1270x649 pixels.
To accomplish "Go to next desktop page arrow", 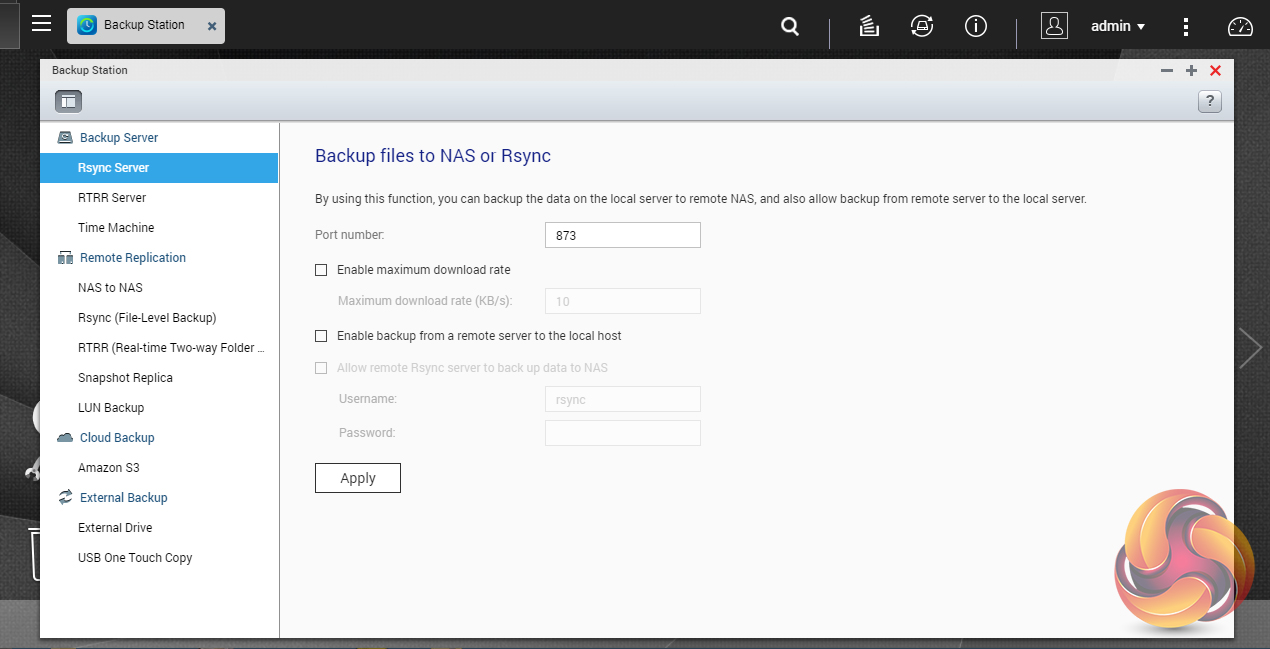I will point(1250,348).
